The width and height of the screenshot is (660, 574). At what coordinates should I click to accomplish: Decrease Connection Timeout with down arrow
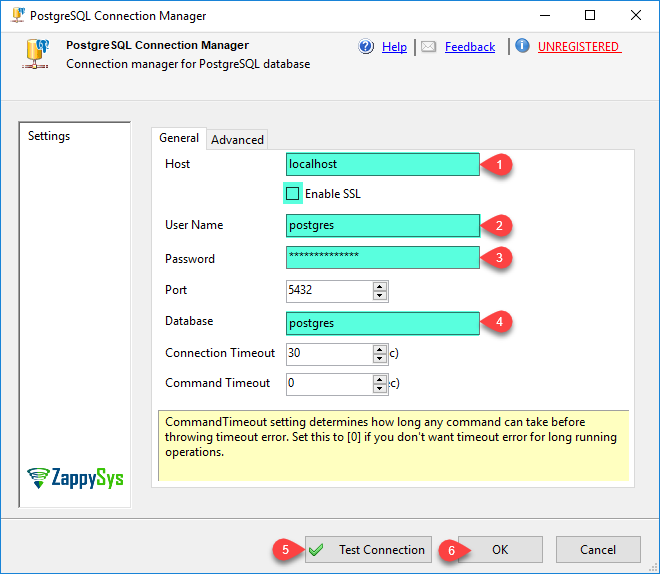[x=380, y=359]
